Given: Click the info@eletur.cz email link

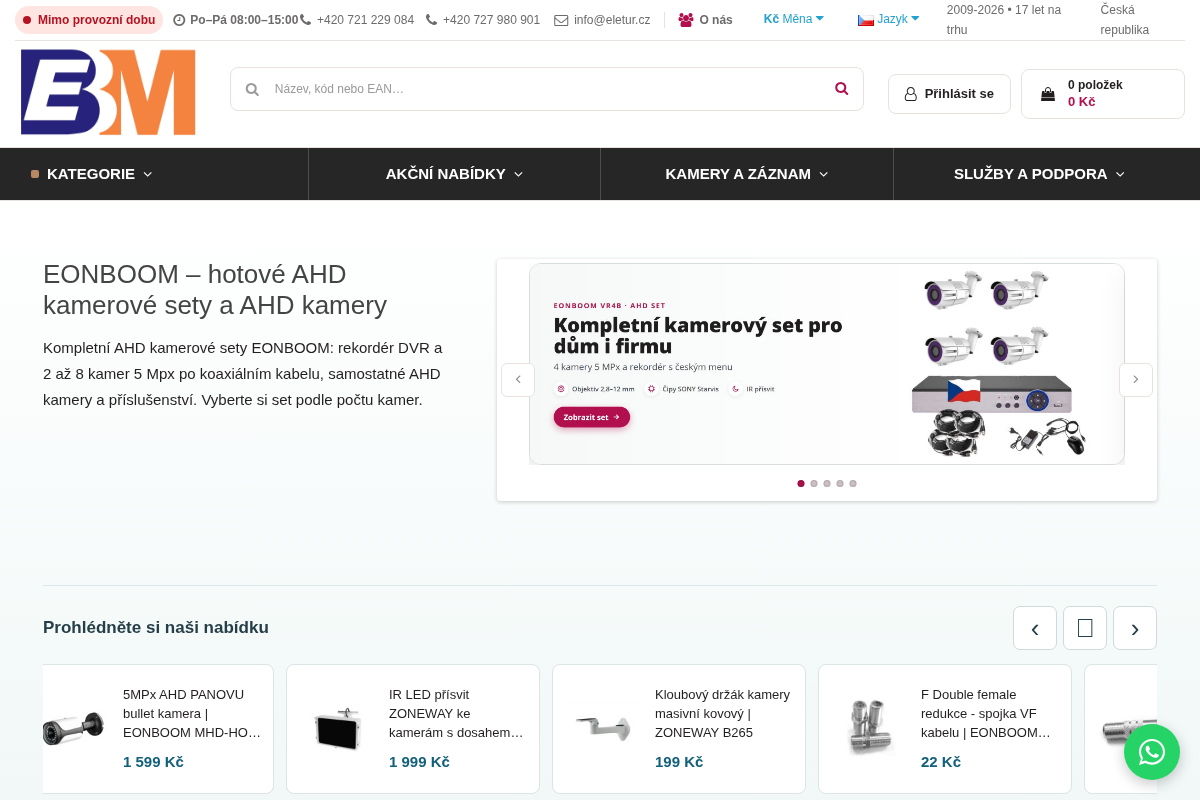Looking at the screenshot, I should 612,20.
